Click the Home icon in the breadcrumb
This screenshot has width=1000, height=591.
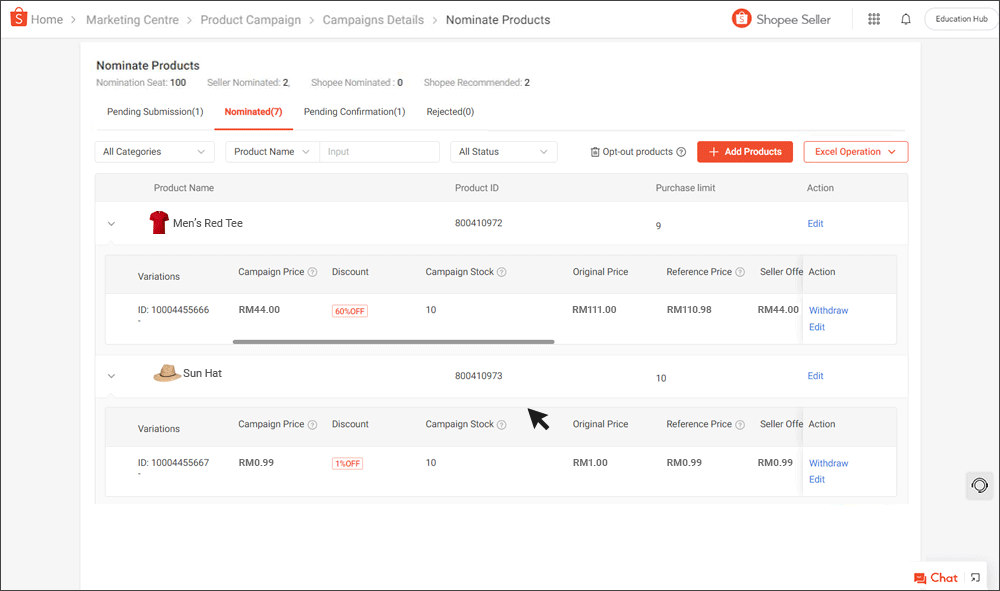tap(18, 18)
